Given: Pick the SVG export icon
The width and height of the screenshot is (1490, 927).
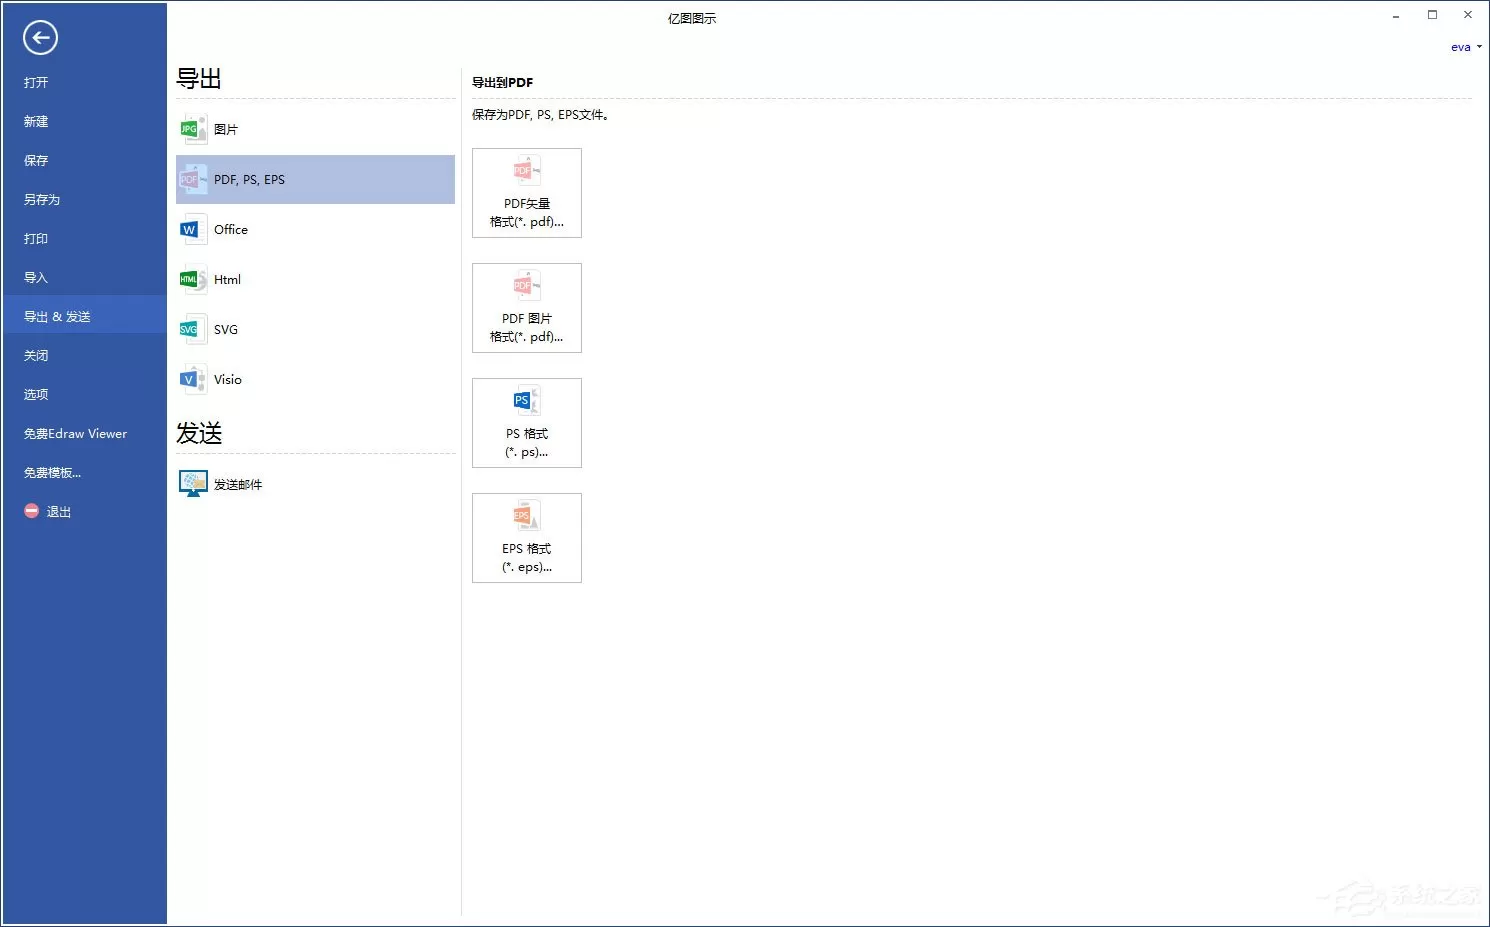Looking at the screenshot, I should pyautogui.click(x=192, y=329).
